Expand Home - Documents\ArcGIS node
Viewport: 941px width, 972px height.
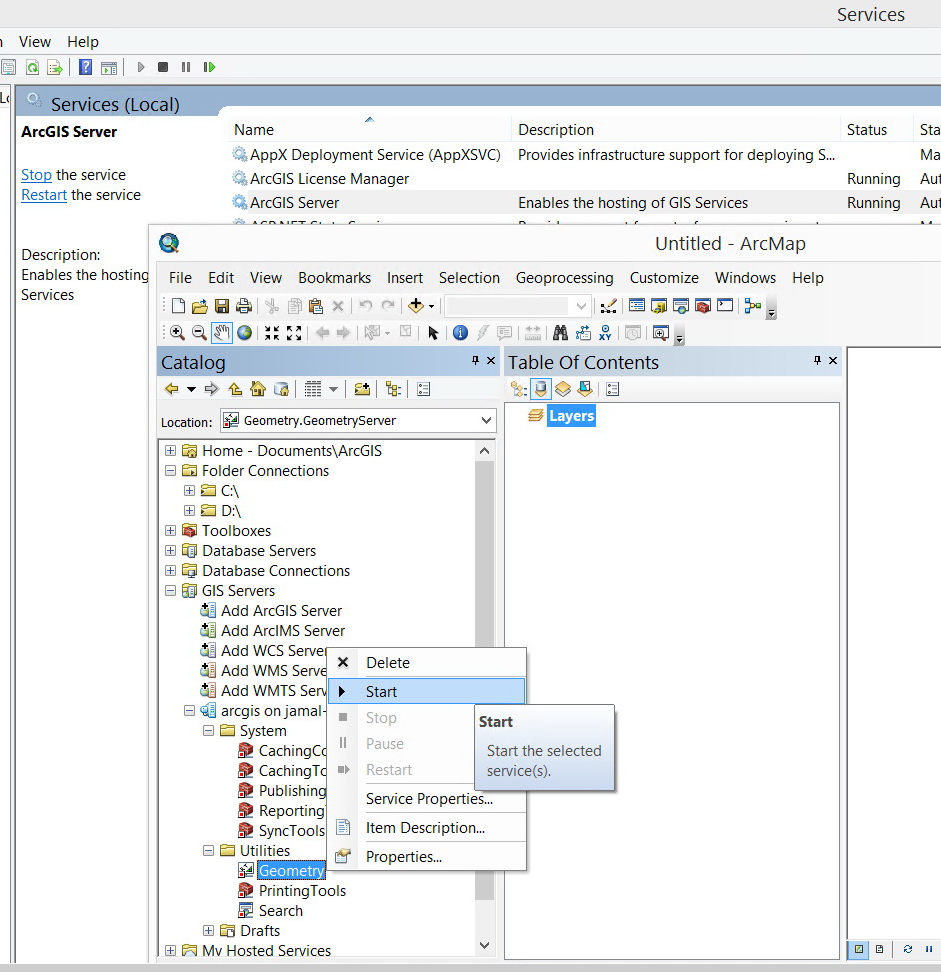pos(170,451)
